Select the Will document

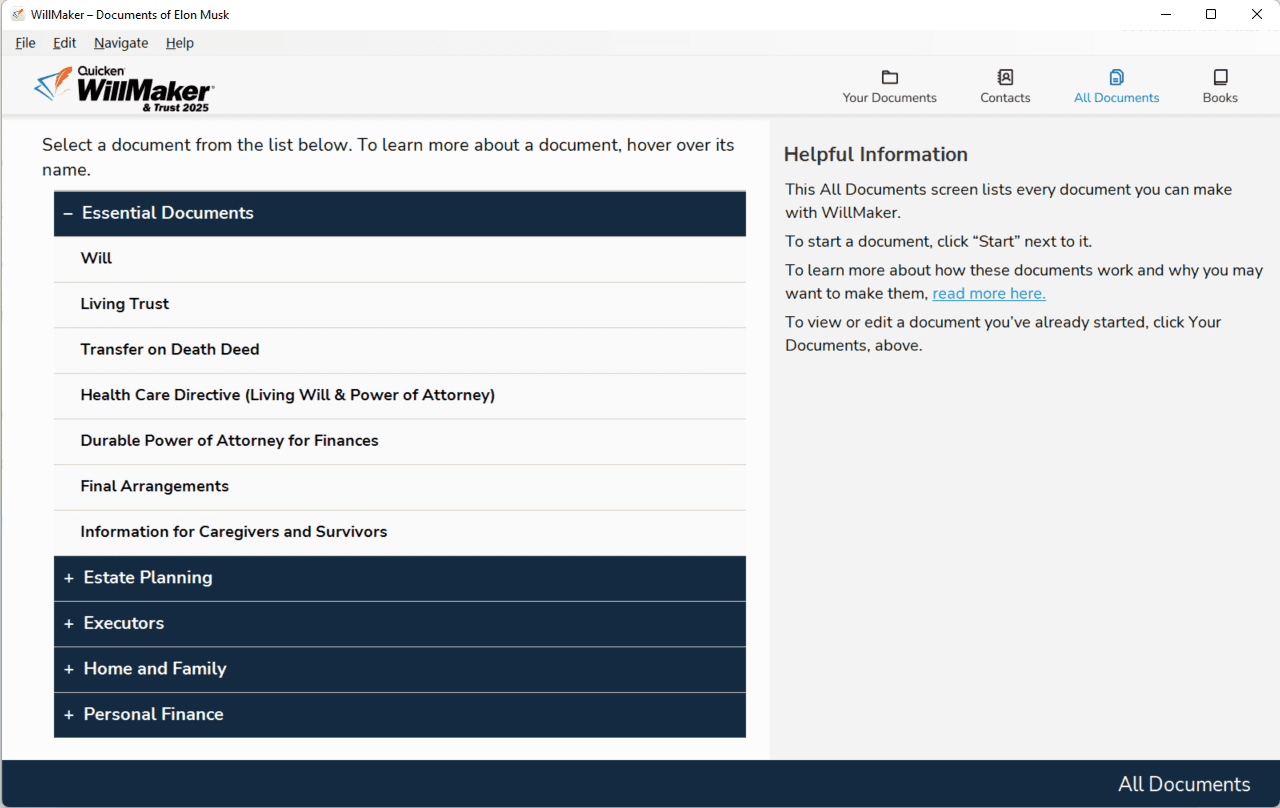point(96,258)
